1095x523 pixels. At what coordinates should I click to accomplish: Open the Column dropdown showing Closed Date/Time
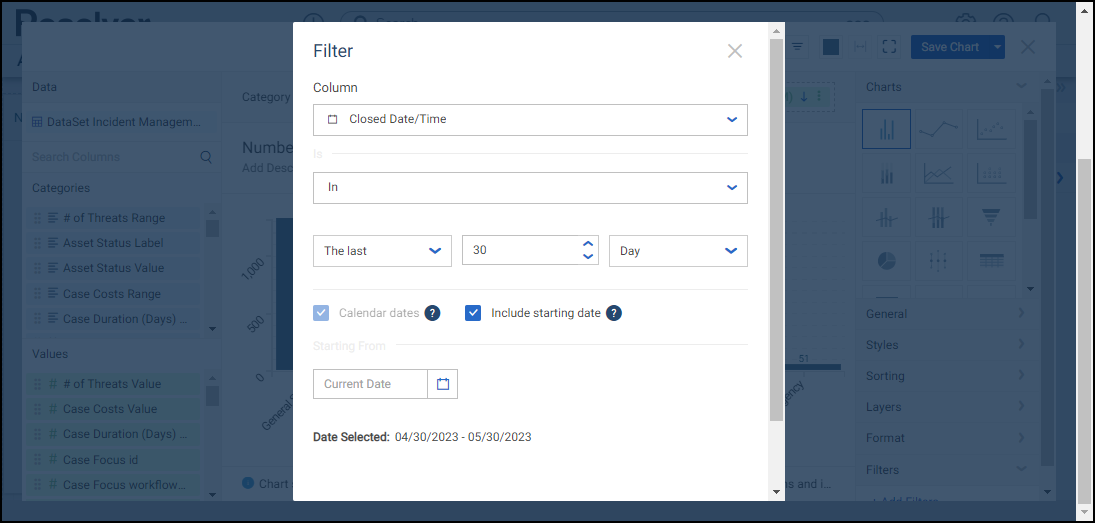point(530,119)
